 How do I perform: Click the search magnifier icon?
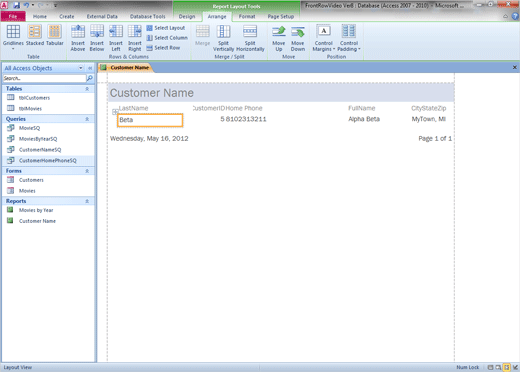90,78
